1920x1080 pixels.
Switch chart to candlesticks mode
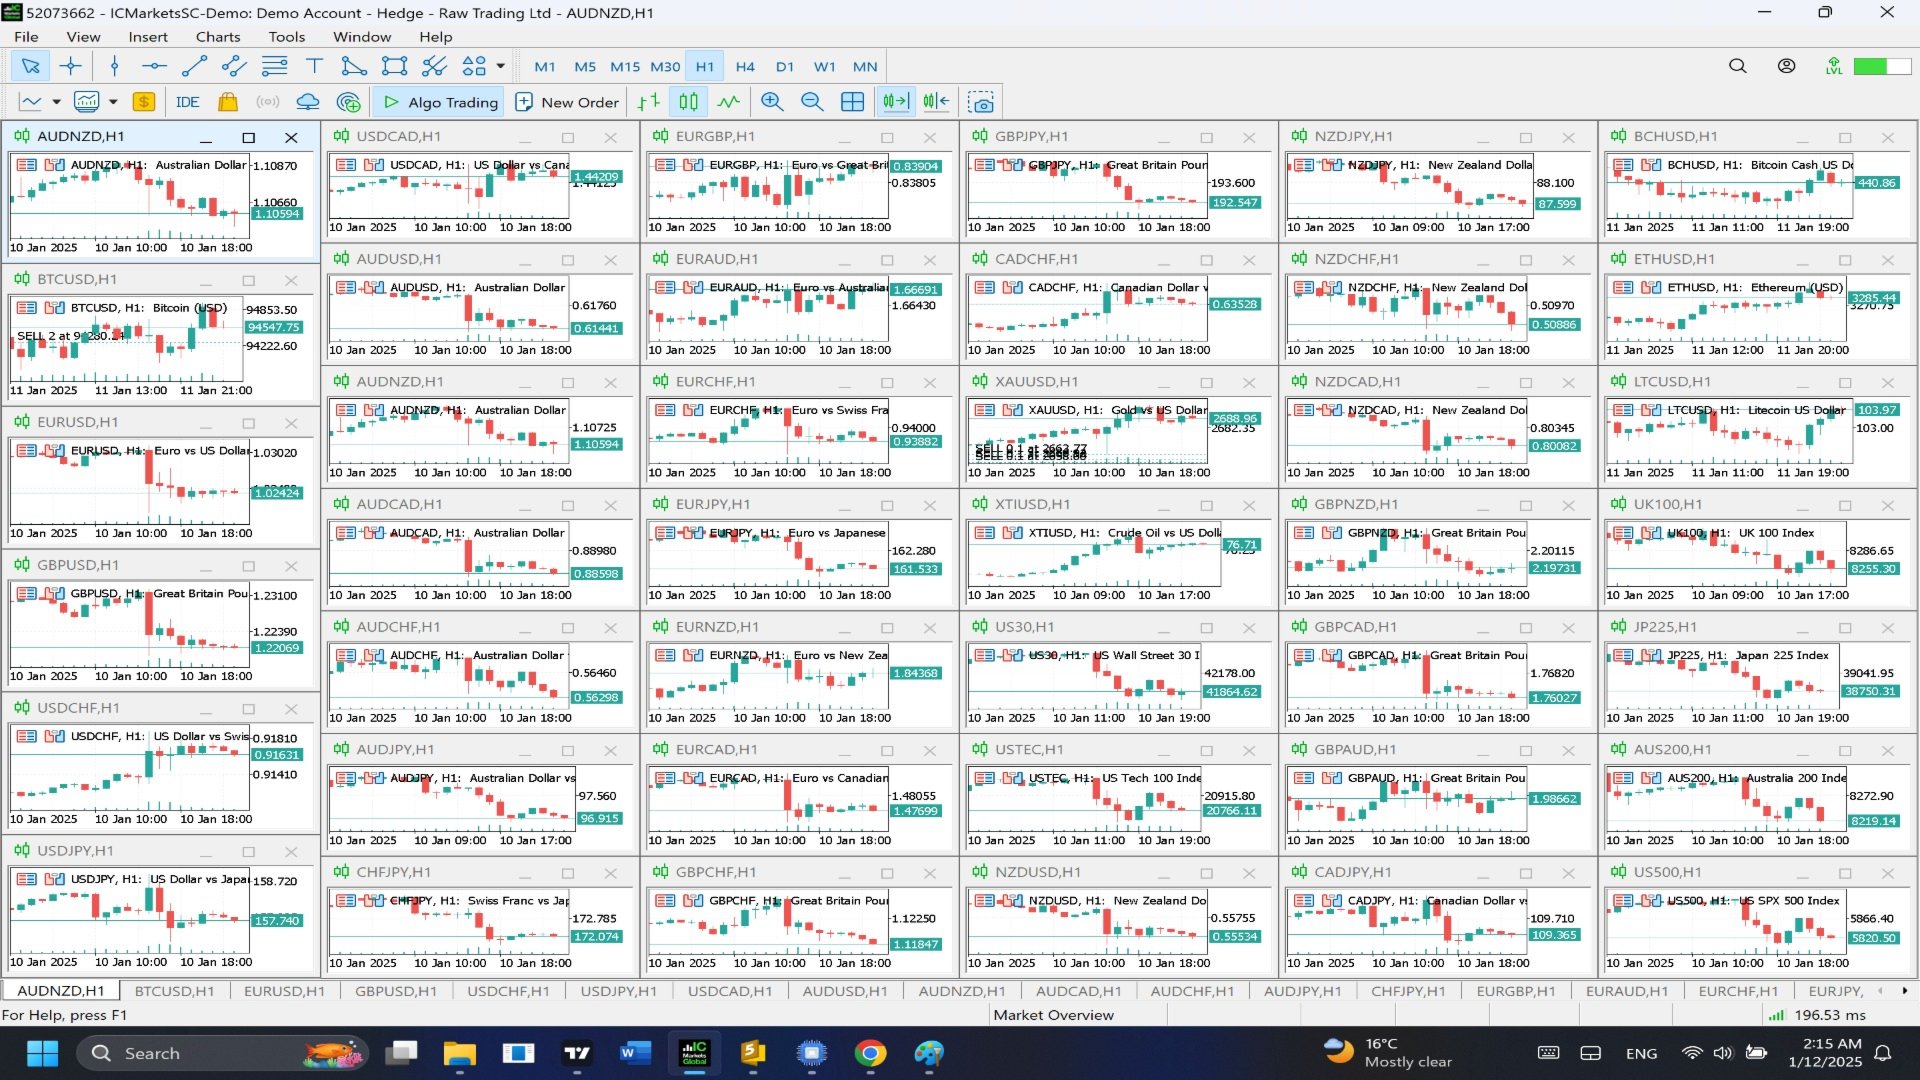pyautogui.click(x=689, y=102)
